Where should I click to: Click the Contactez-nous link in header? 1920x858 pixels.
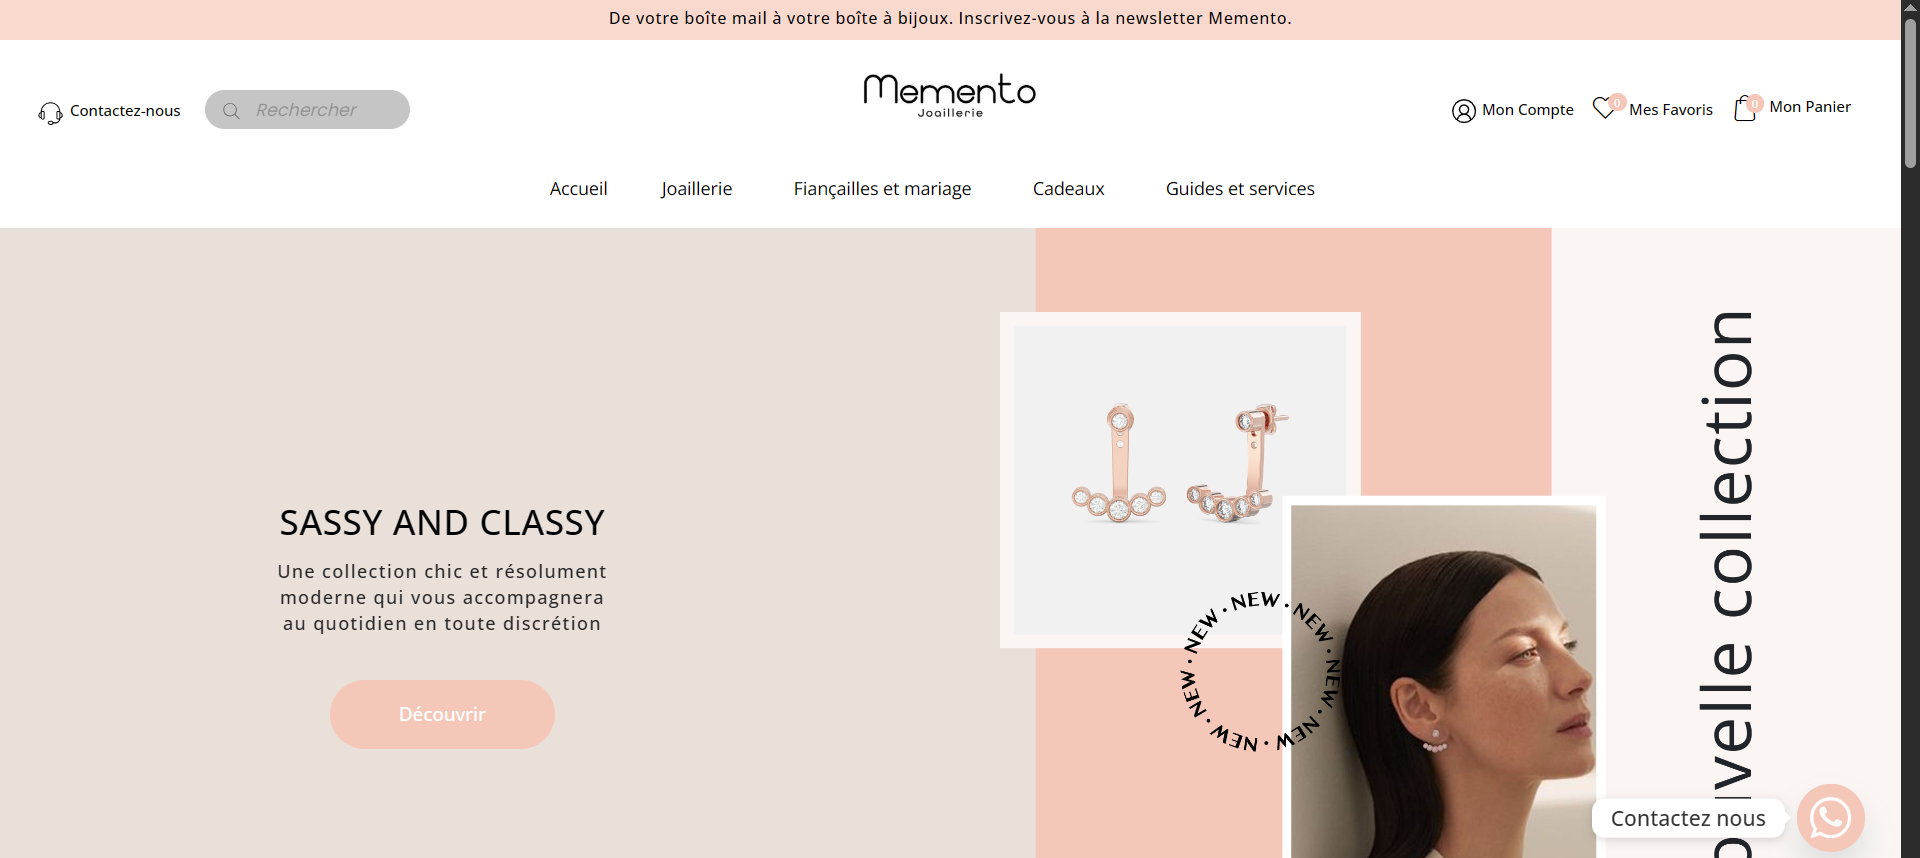click(125, 111)
